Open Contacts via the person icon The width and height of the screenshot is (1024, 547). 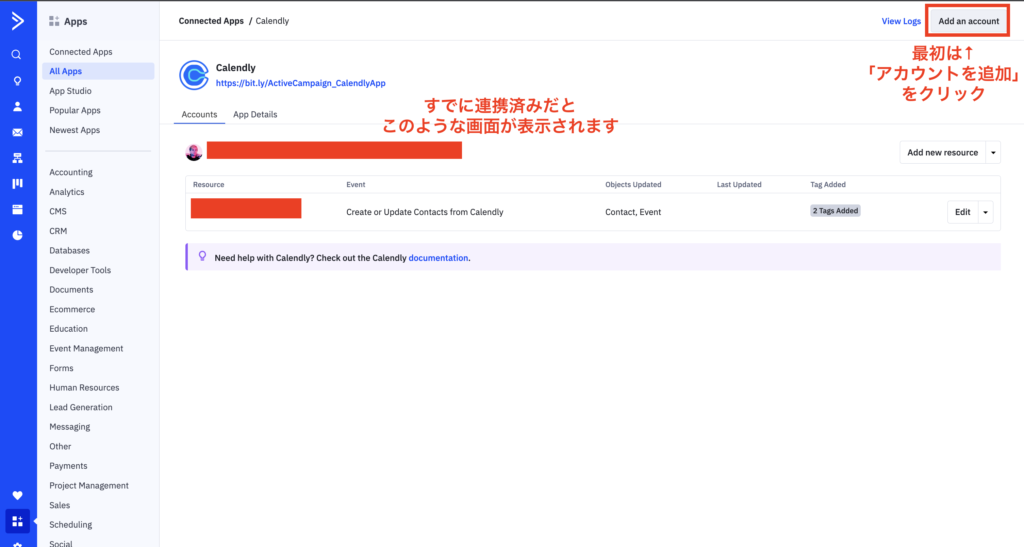[x=17, y=106]
